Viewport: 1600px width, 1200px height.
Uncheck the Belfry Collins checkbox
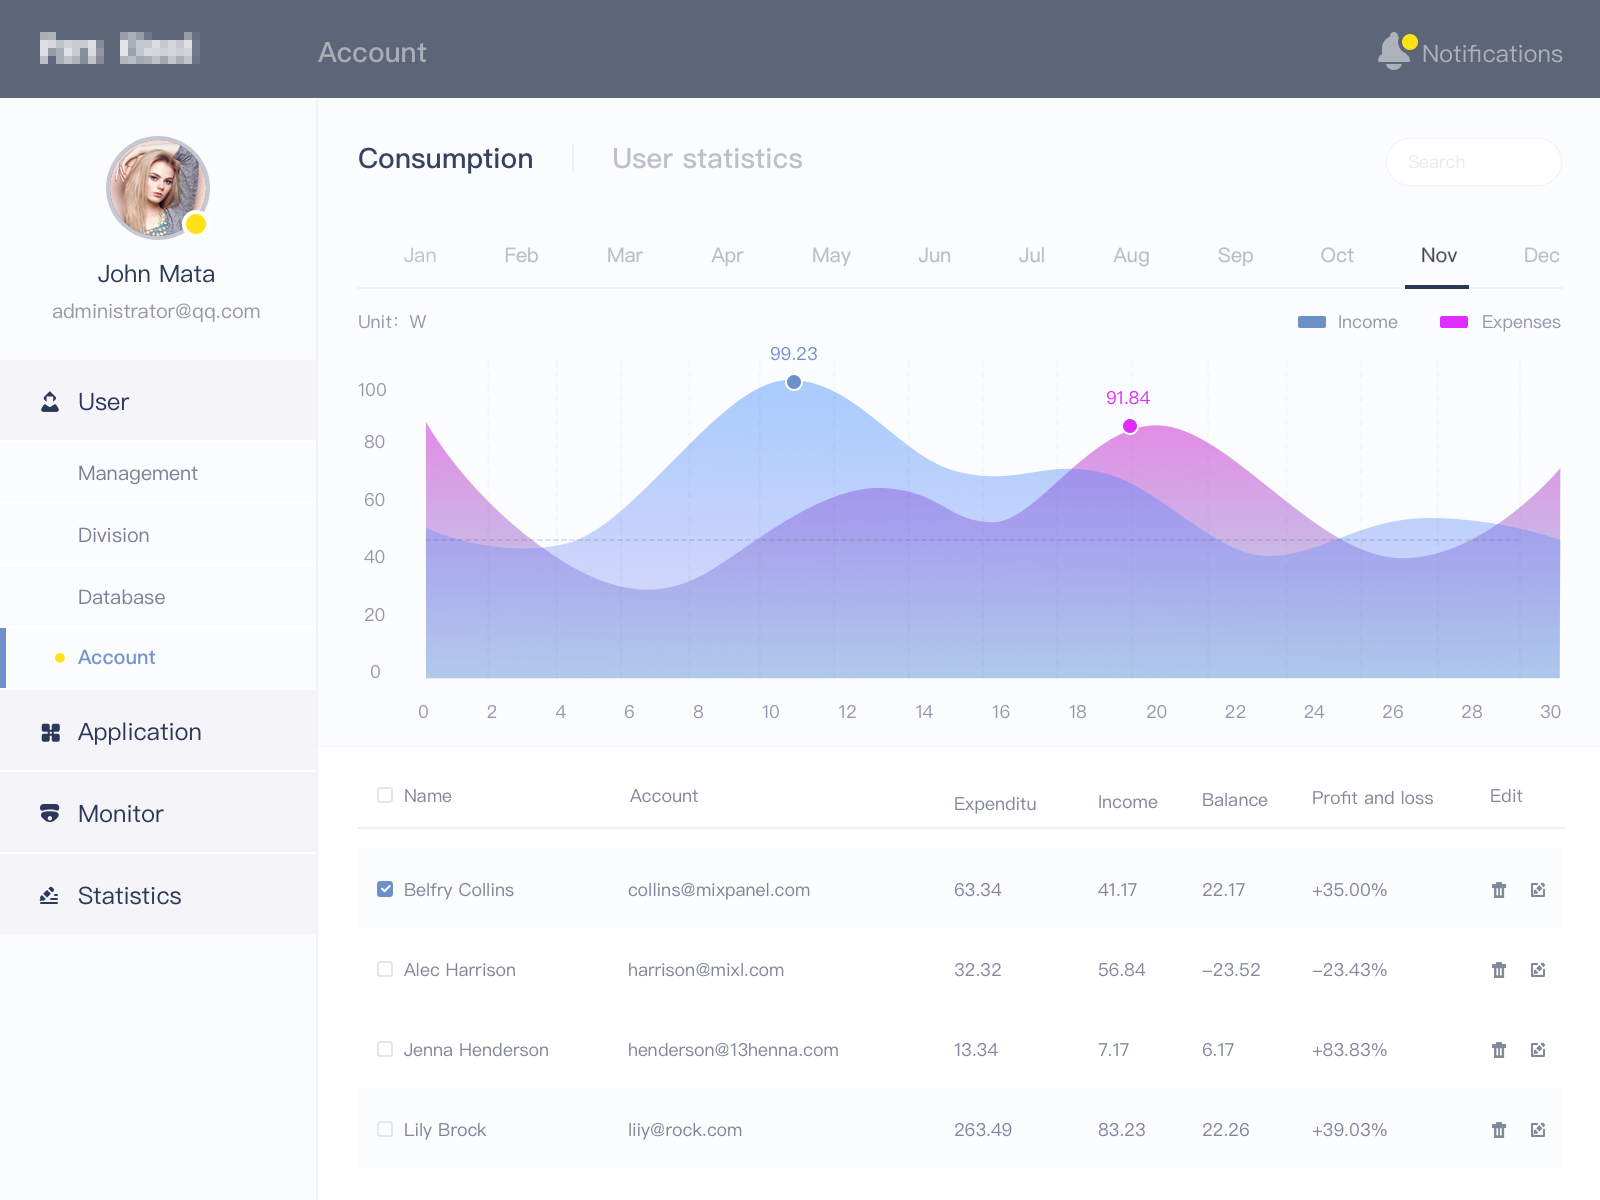pos(385,889)
